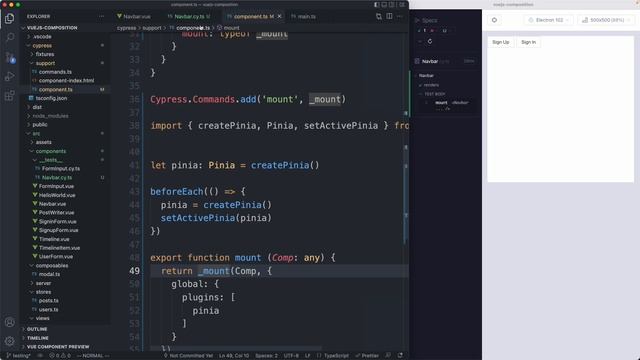Viewport: 640px width, 360px height.
Task: Click errors and warnings count in status bar
Action: (x=60, y=356)
